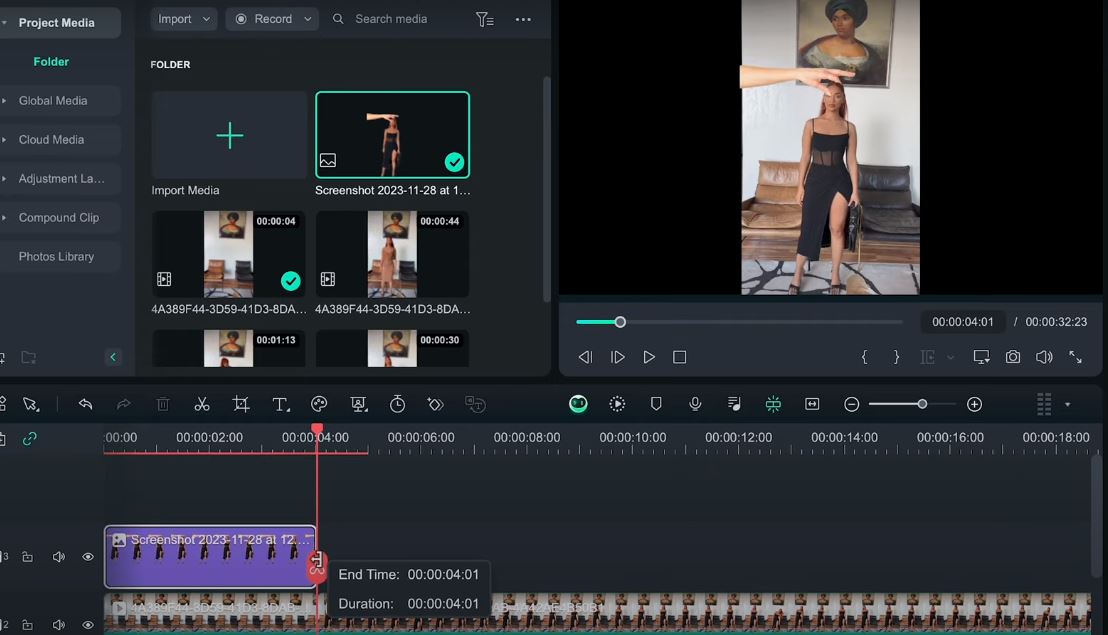Select the 00:00:44 video thumbnail
This screenshot has width=1108, height=635.
pyautogui.click(x=392, y=254)
